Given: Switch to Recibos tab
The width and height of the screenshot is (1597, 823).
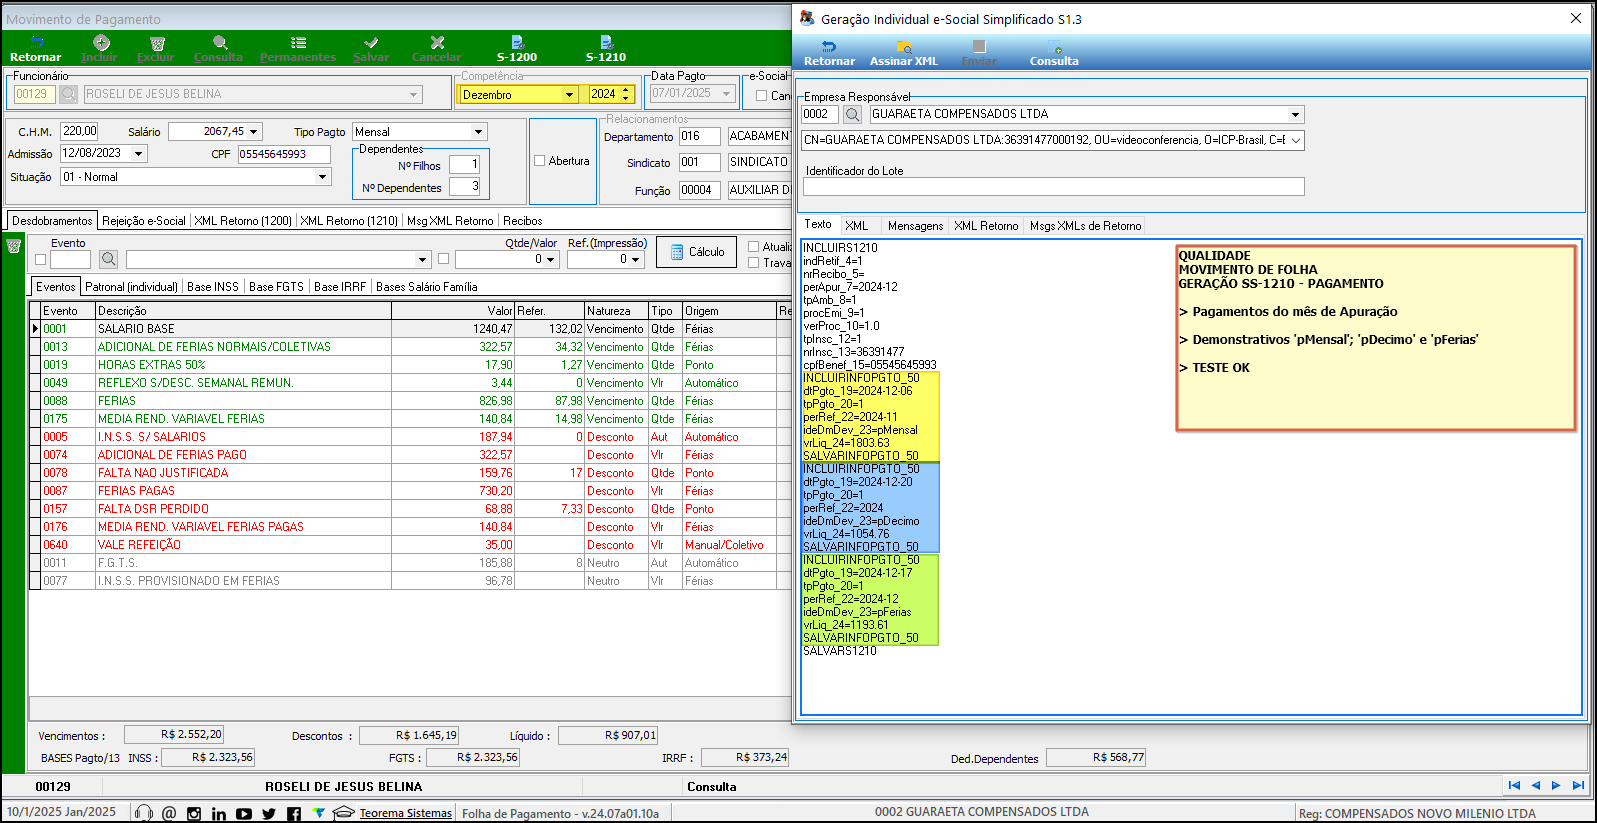Looking at the screenshot, I should 523,221.
